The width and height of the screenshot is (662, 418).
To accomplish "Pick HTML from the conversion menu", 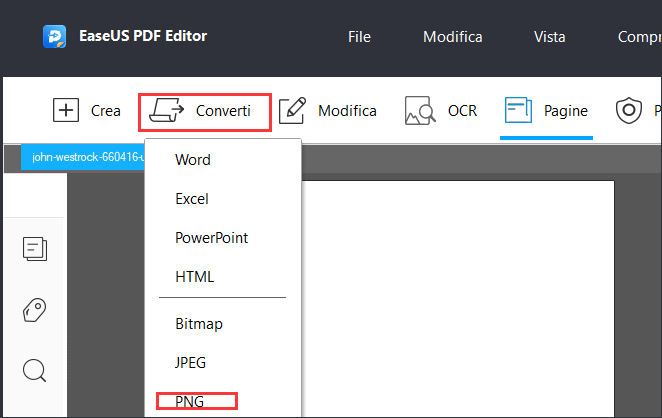I will 194,276.
